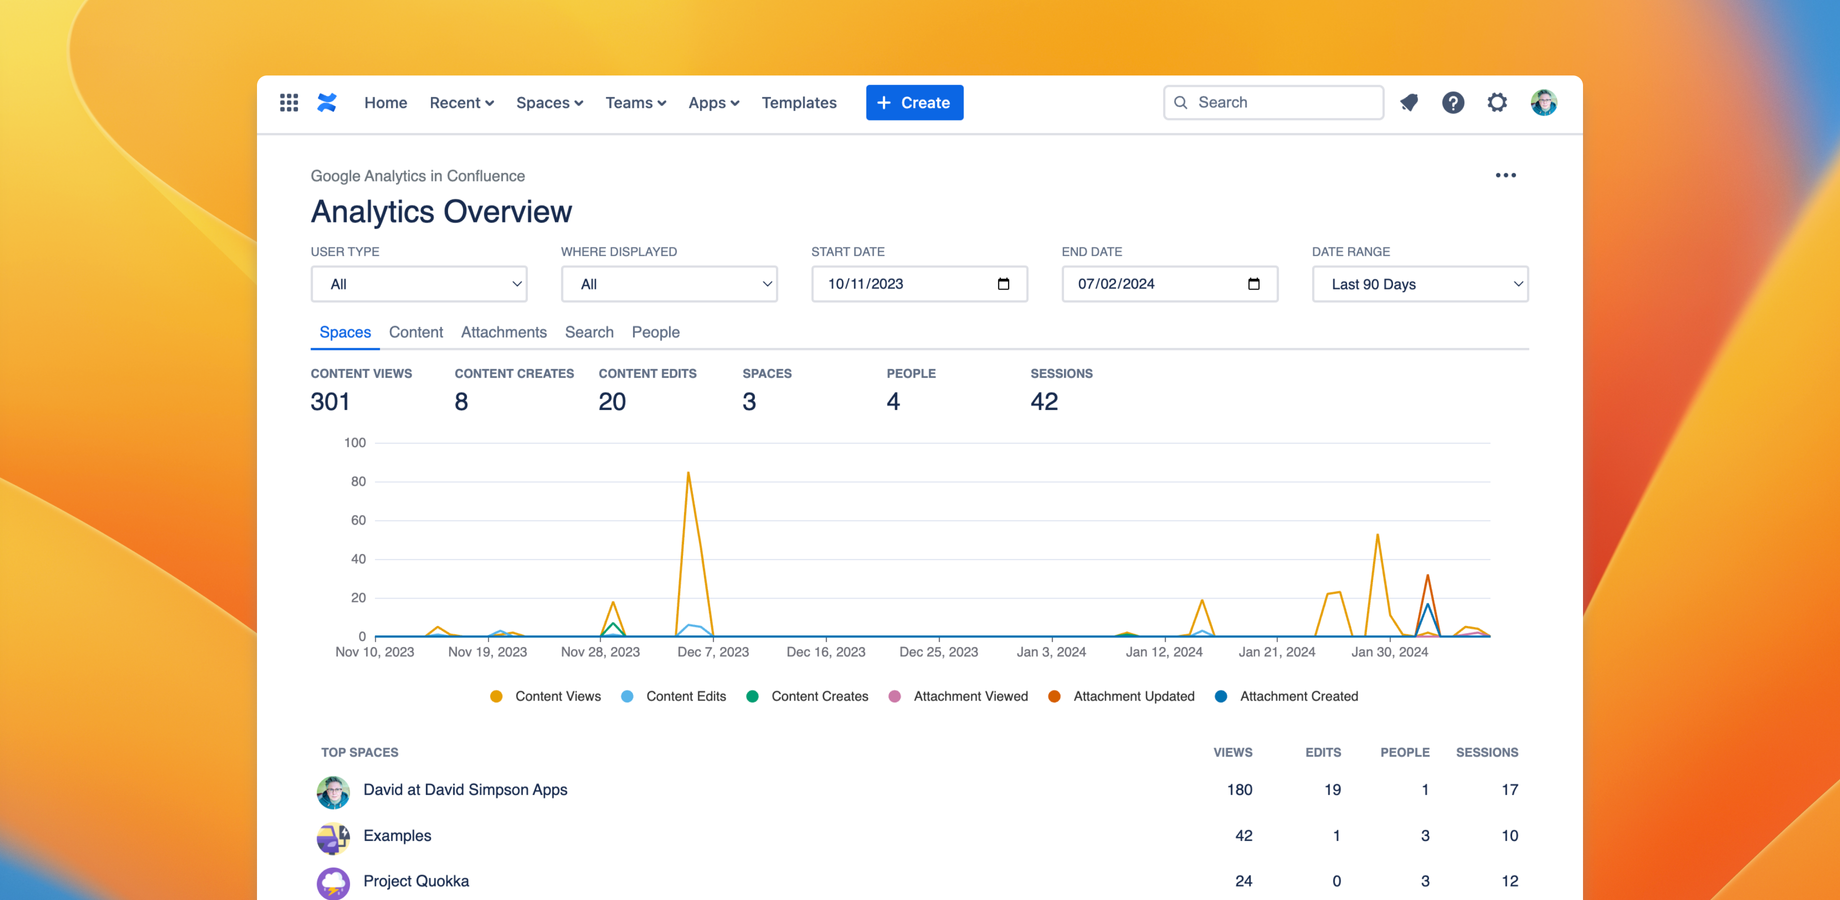The height and width of the screenshot is (900, 1840).
Task: Click the Sessions metric value 42
Action: click(1044, 401)
